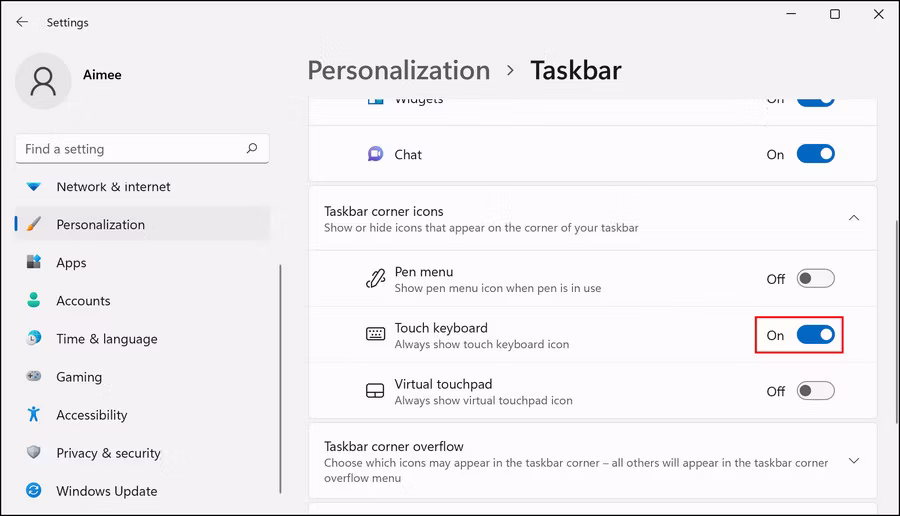Click 'Always show virtual touchpad icon' description
The image size is (900, 516).
coord(483,401)
